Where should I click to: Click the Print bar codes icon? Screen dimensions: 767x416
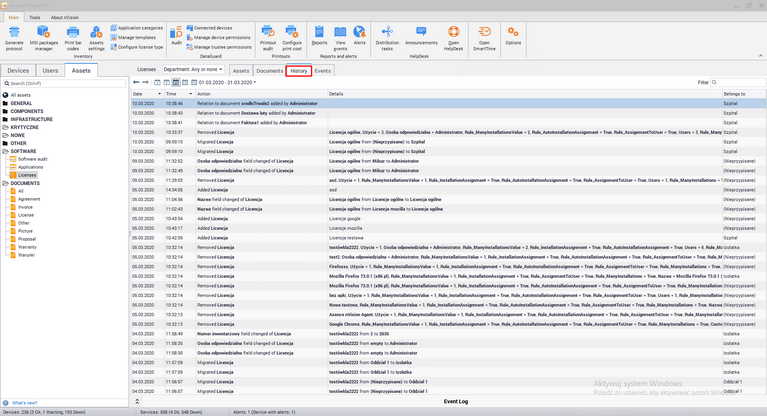coord(73,33)
